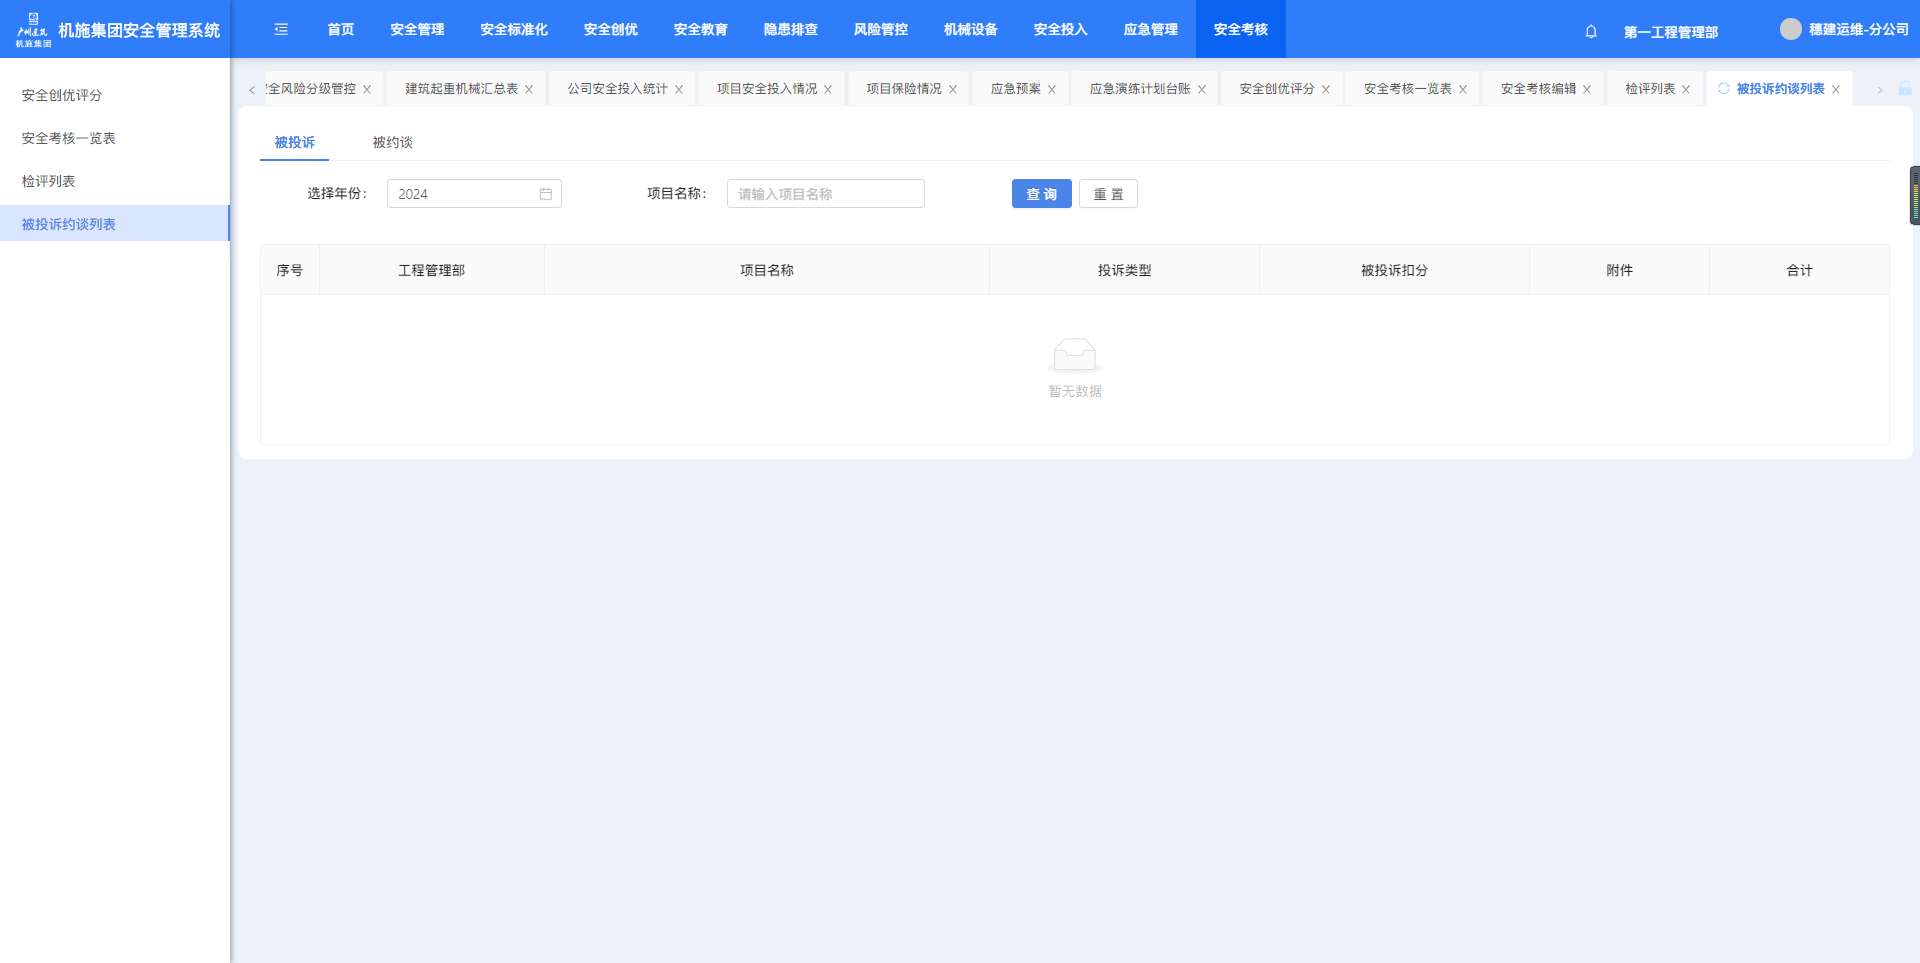Open the 安全创优评分 tab
1920x963 pixels.
click(1276, 89)
